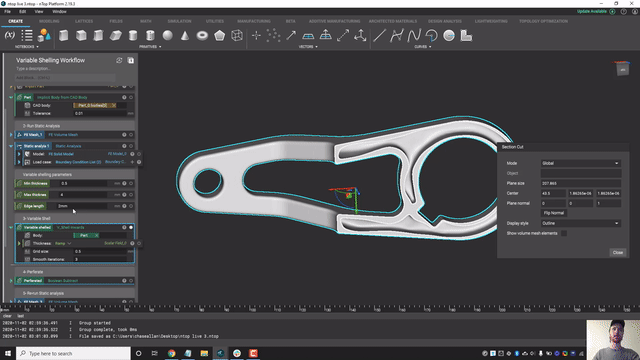The image size is (640, 360).
Task: Switch to the Modeling ribbon tab
Action: 49,21
